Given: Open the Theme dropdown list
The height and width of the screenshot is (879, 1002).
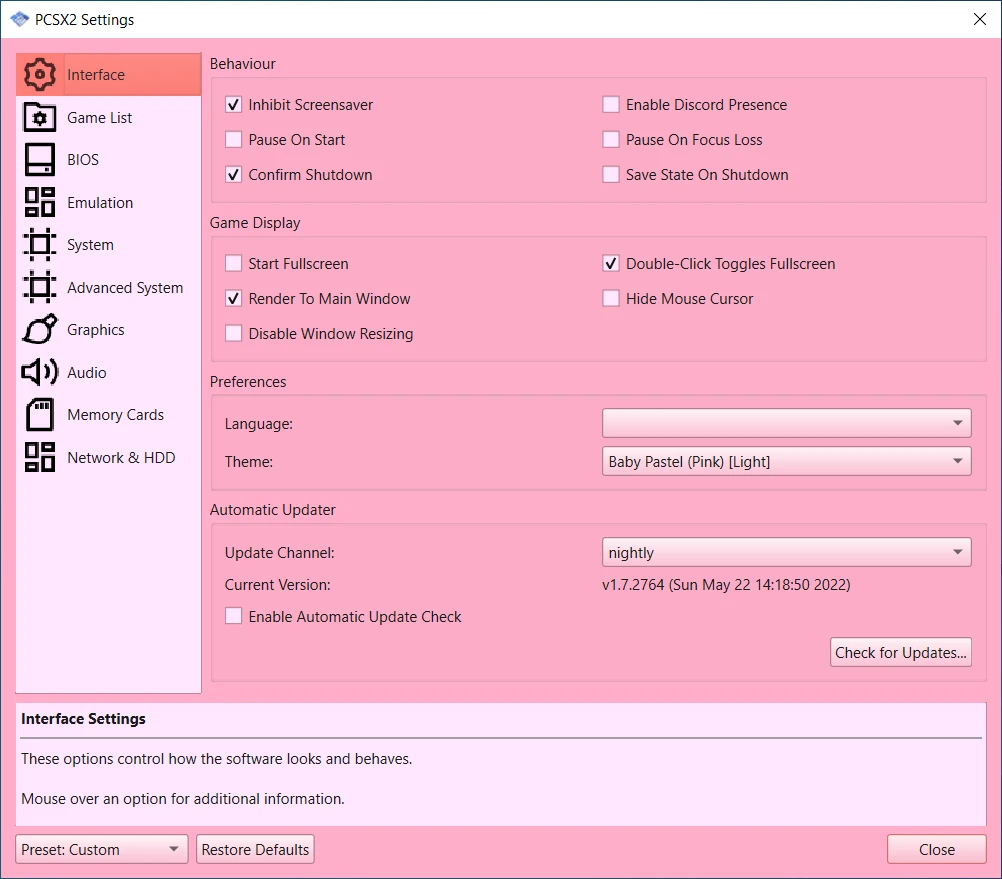Looking at the screenshot, I should [786, 461].
